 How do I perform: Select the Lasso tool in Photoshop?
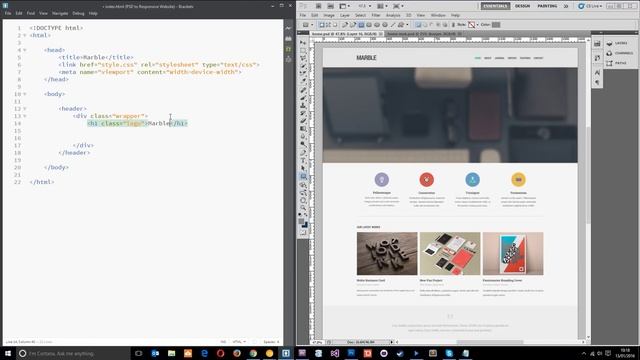303,58
